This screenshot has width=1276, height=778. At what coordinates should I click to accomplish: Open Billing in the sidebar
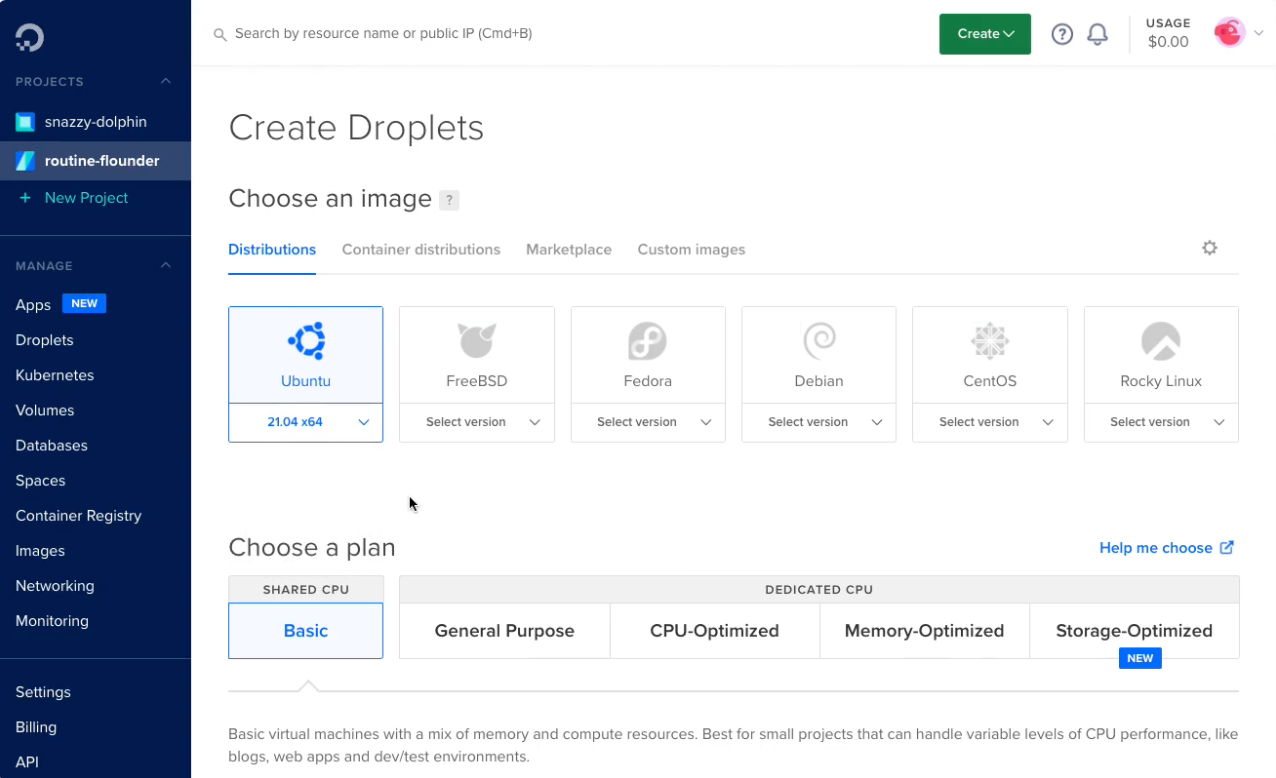point(36,727)
